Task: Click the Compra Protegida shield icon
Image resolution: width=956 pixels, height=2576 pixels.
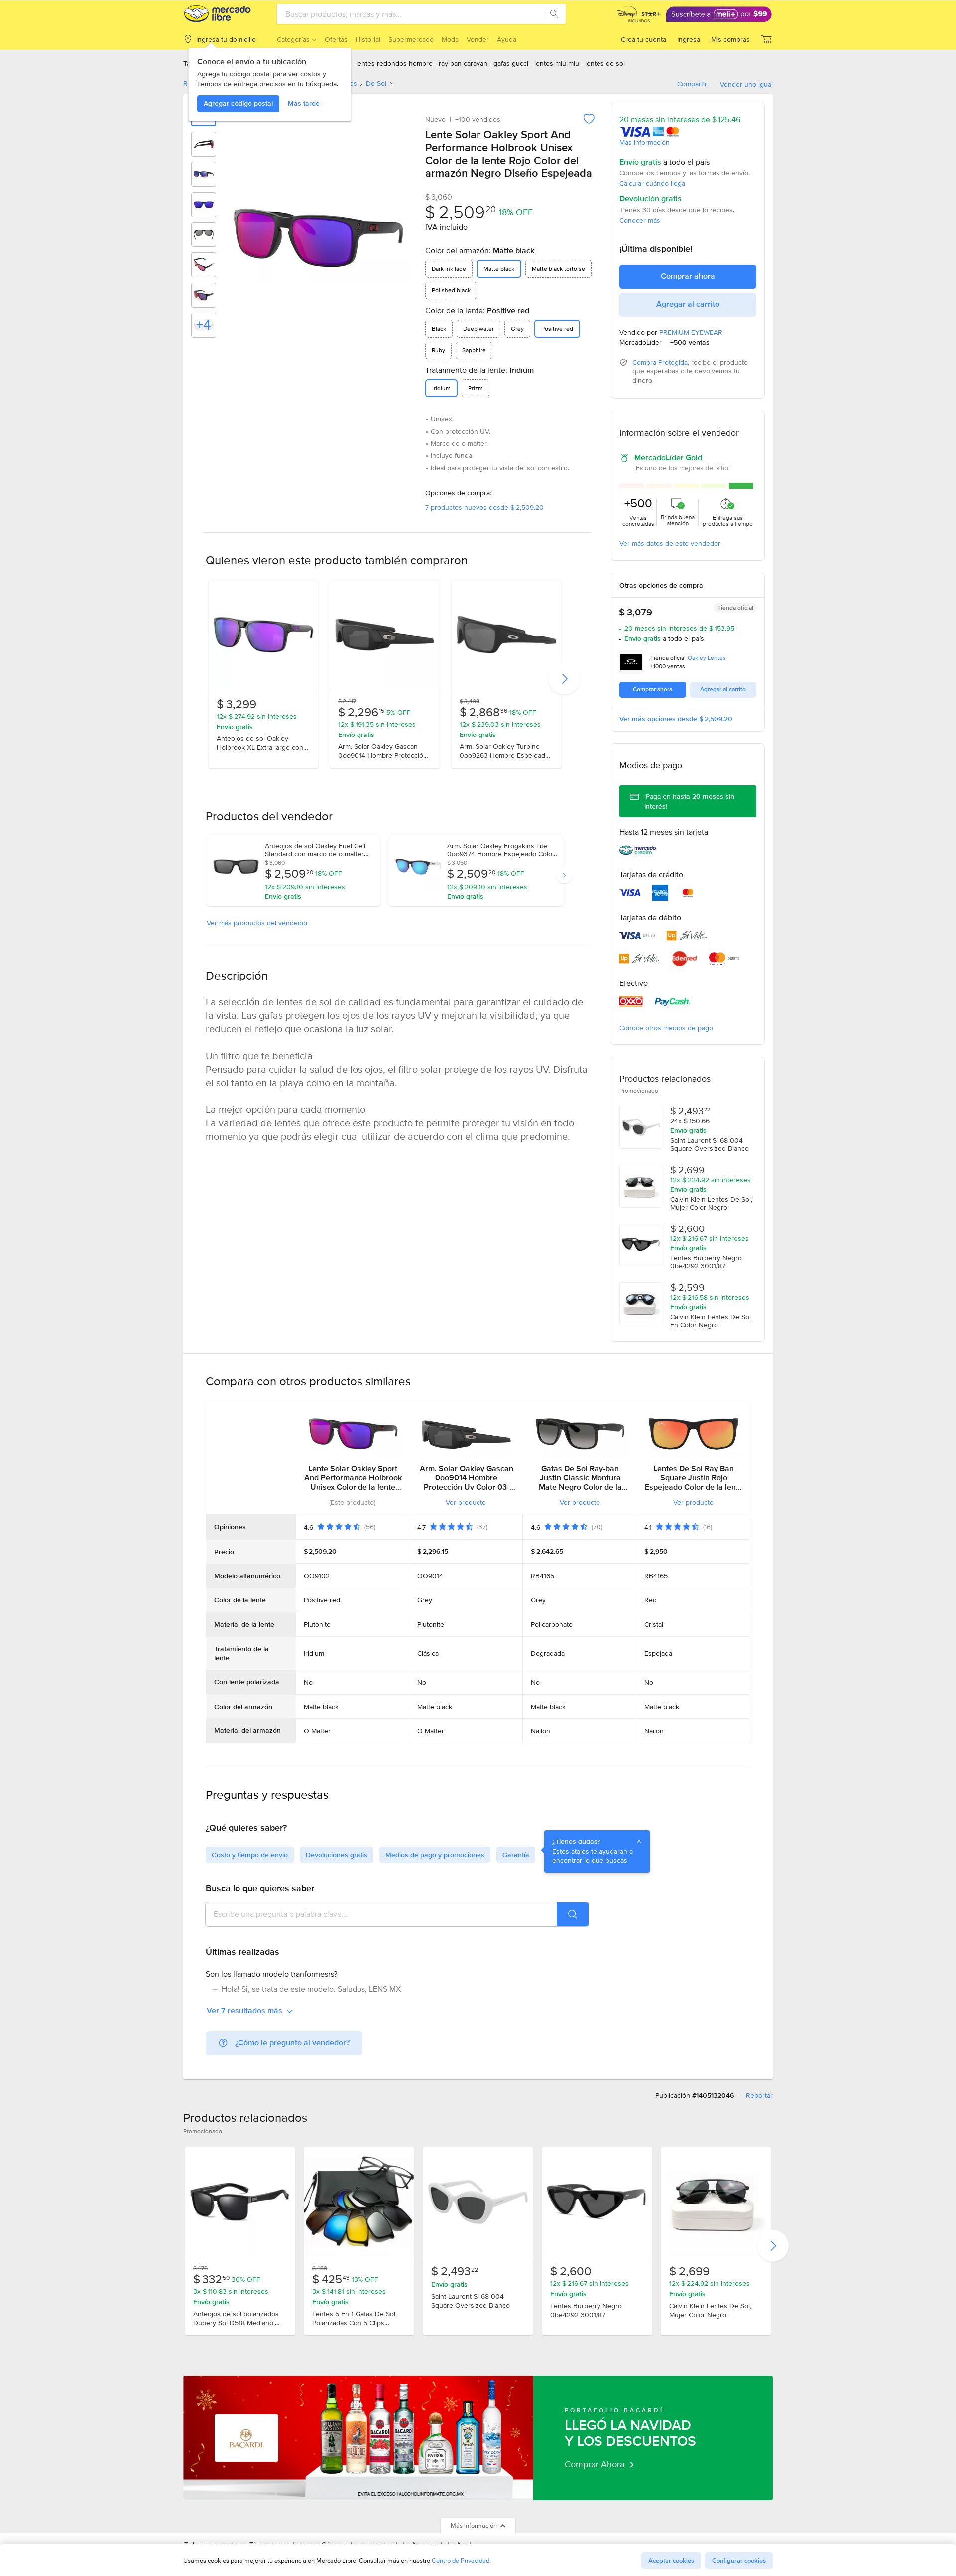Action: 623,363
